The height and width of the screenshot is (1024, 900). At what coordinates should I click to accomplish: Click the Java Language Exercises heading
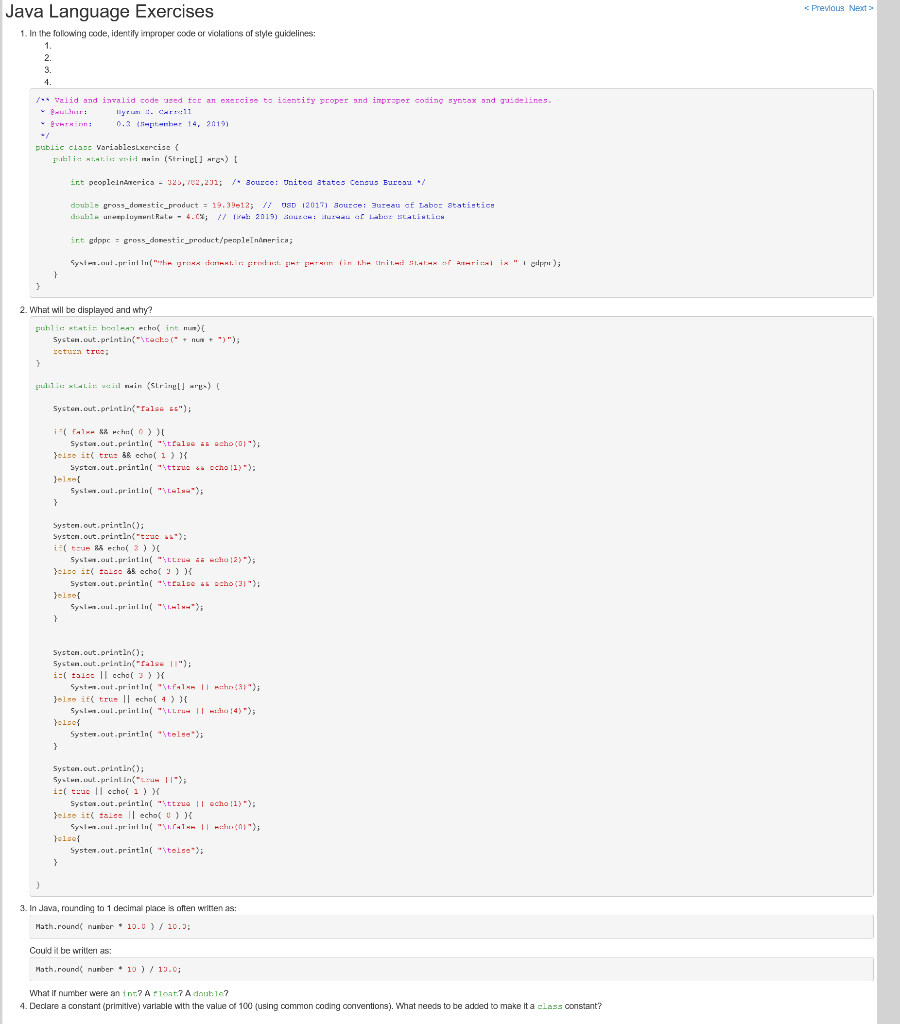coord(108,12)
